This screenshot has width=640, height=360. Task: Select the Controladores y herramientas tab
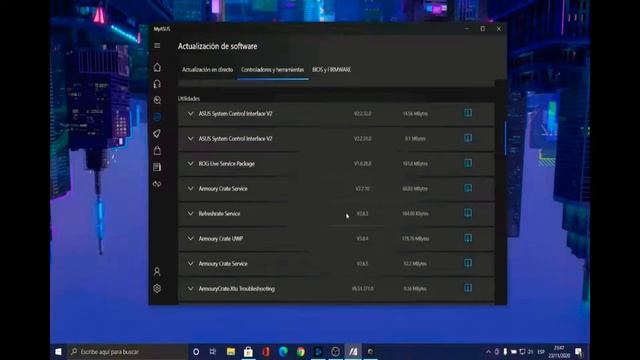click(272, 70)
